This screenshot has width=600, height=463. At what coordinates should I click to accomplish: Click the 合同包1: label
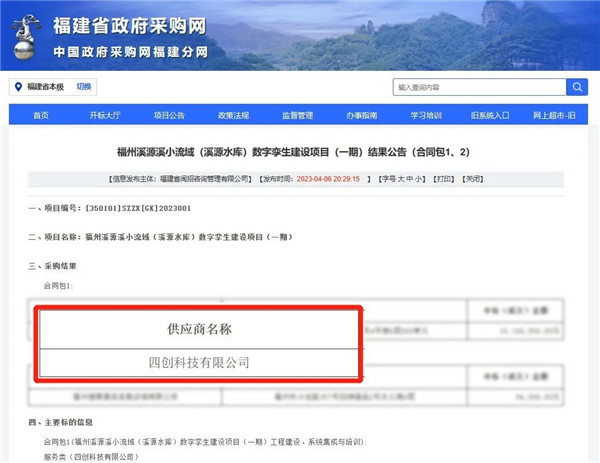pos(58,286)
